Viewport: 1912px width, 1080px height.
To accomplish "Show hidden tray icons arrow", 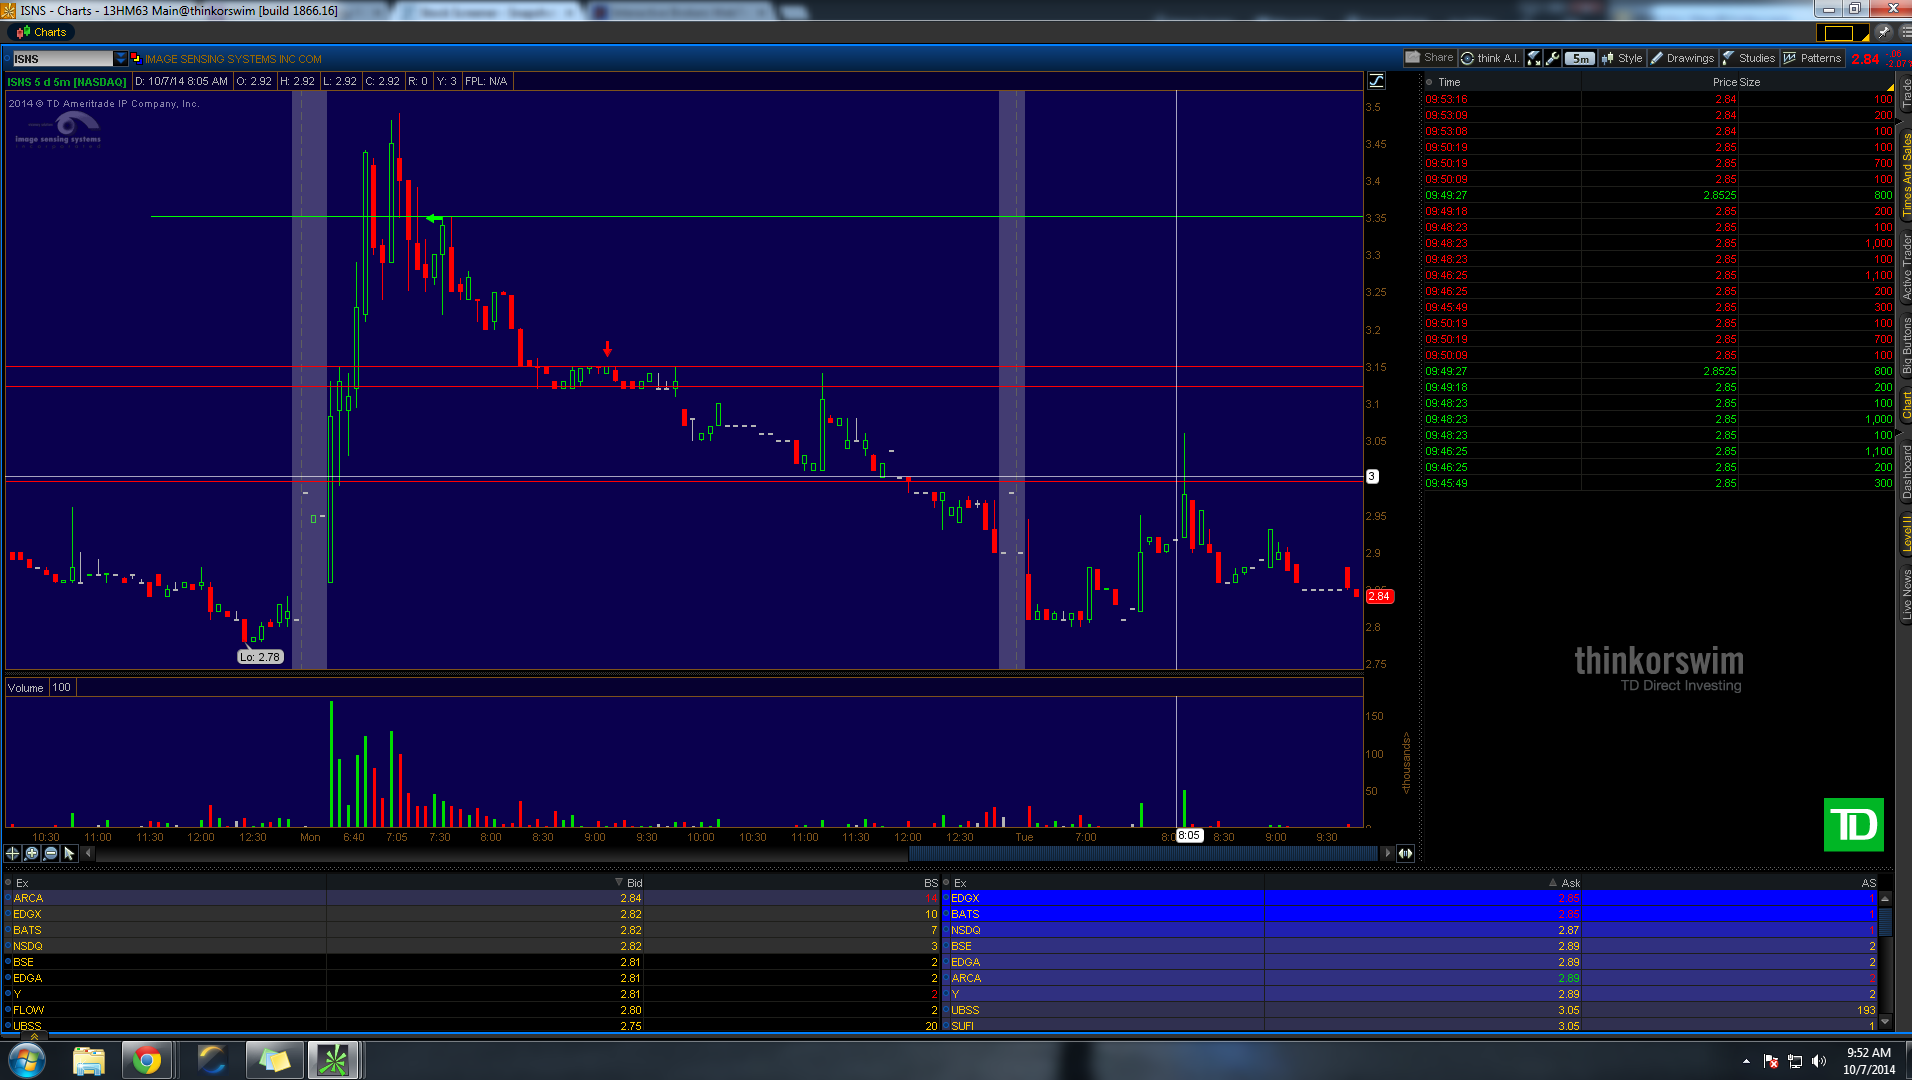I will (x=1746, y=1061).
